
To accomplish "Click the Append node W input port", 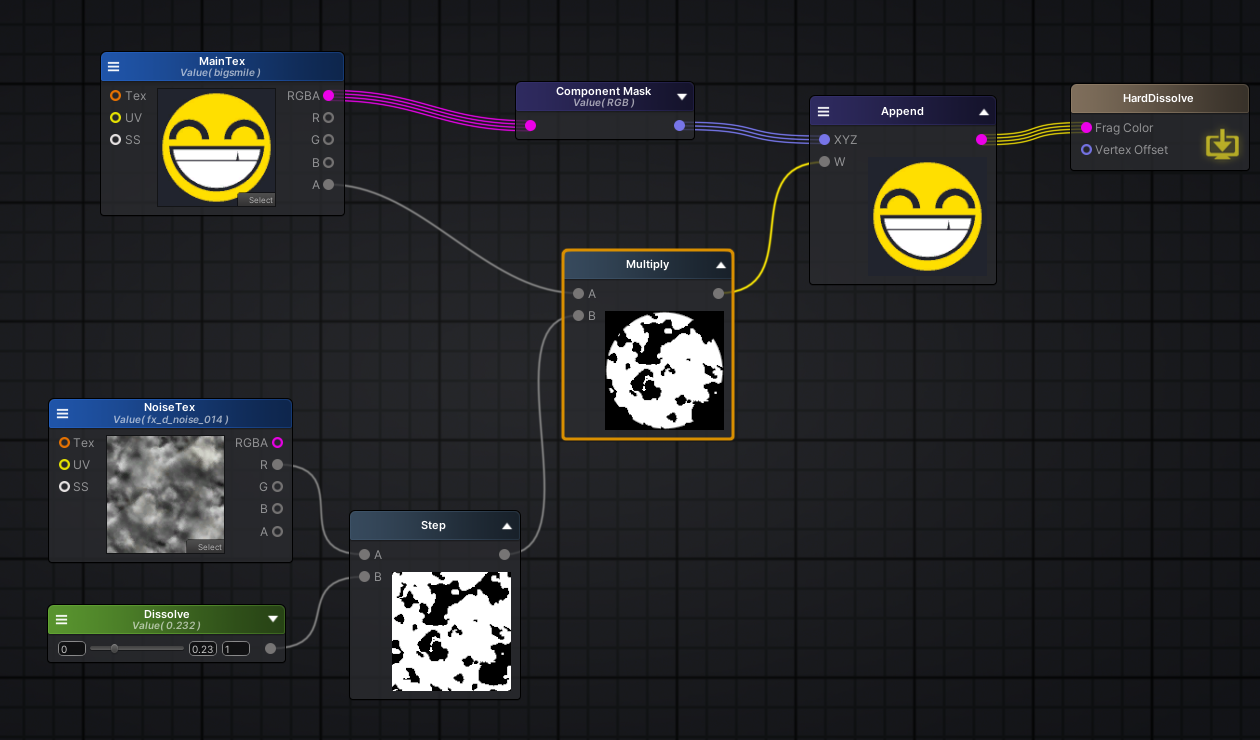I will click(x=824, y=162).
